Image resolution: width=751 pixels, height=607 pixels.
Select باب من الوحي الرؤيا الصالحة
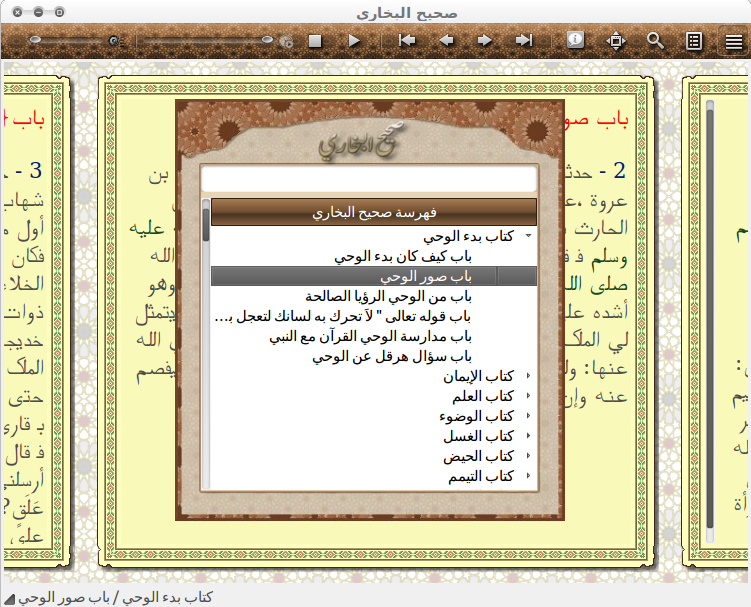pyautogui.click(x=388, y=297)
